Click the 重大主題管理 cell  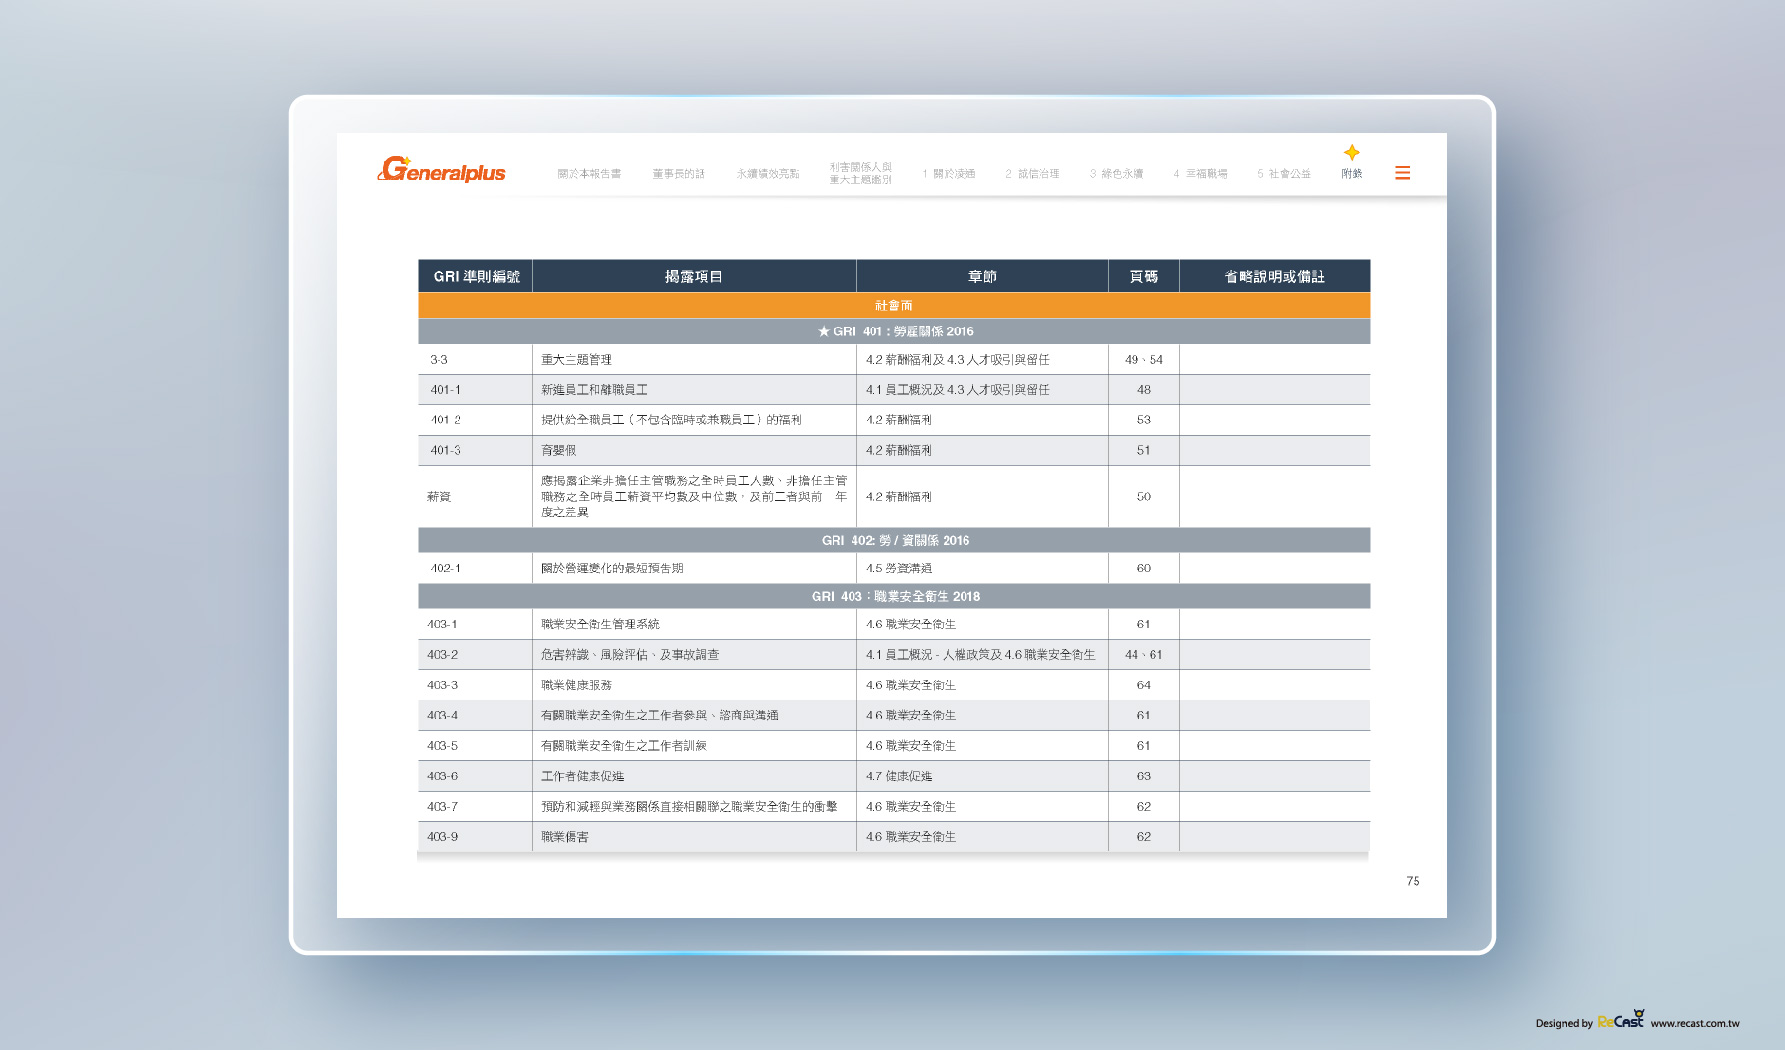pyautogui.click(x=694, y=359)
